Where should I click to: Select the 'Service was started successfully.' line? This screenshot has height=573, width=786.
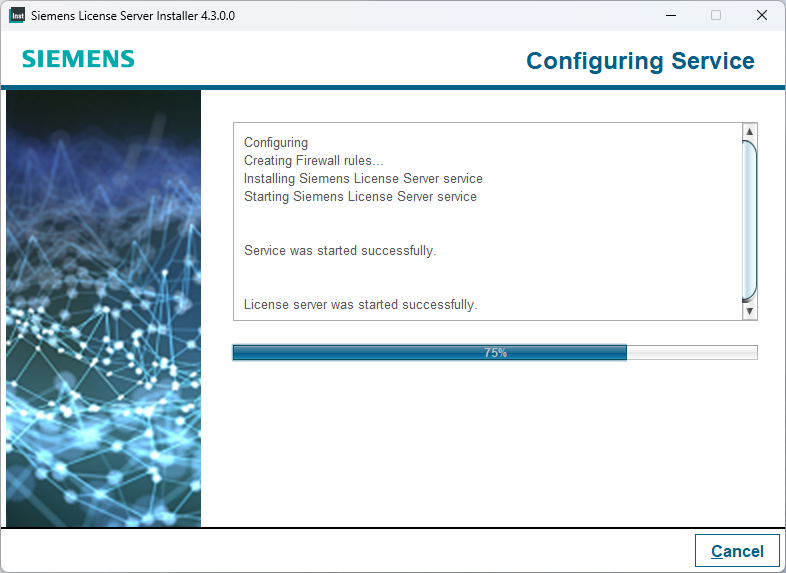[340, 251]
